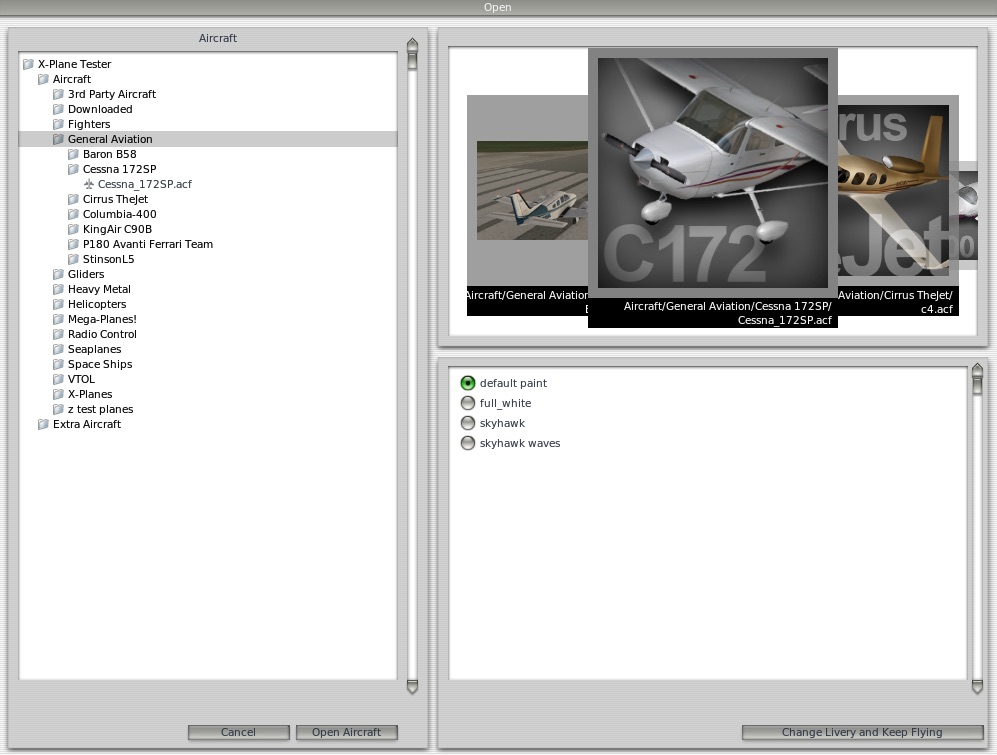This screenshot has height=755, width=997.
Task: Click the folder icon next to KingAir C90B
Action: pos(74,229)
